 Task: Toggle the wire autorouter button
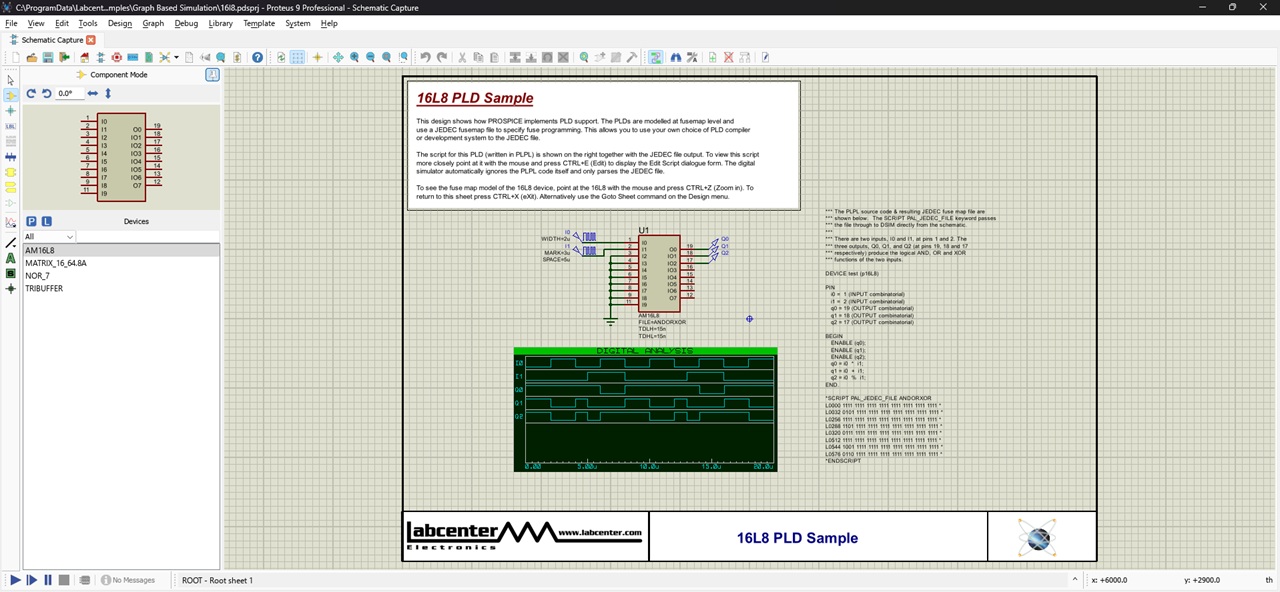655,58
